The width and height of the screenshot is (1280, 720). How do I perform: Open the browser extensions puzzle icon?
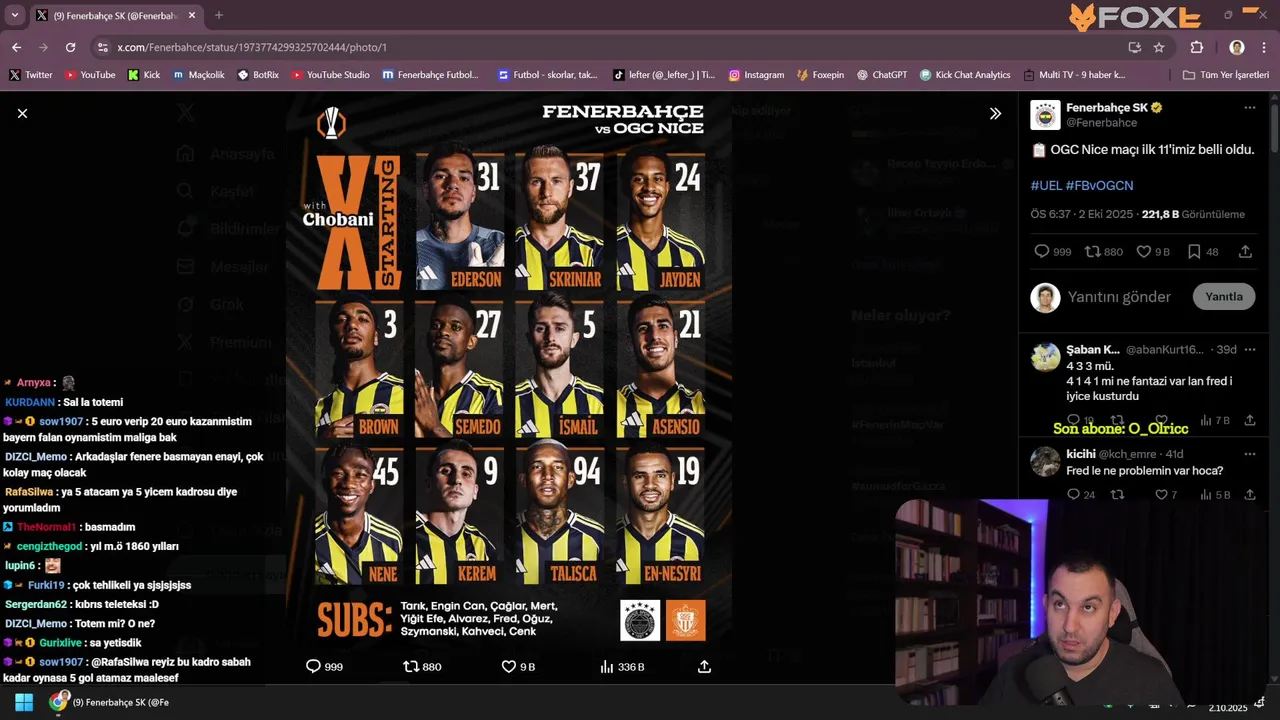pos(1197,47)
